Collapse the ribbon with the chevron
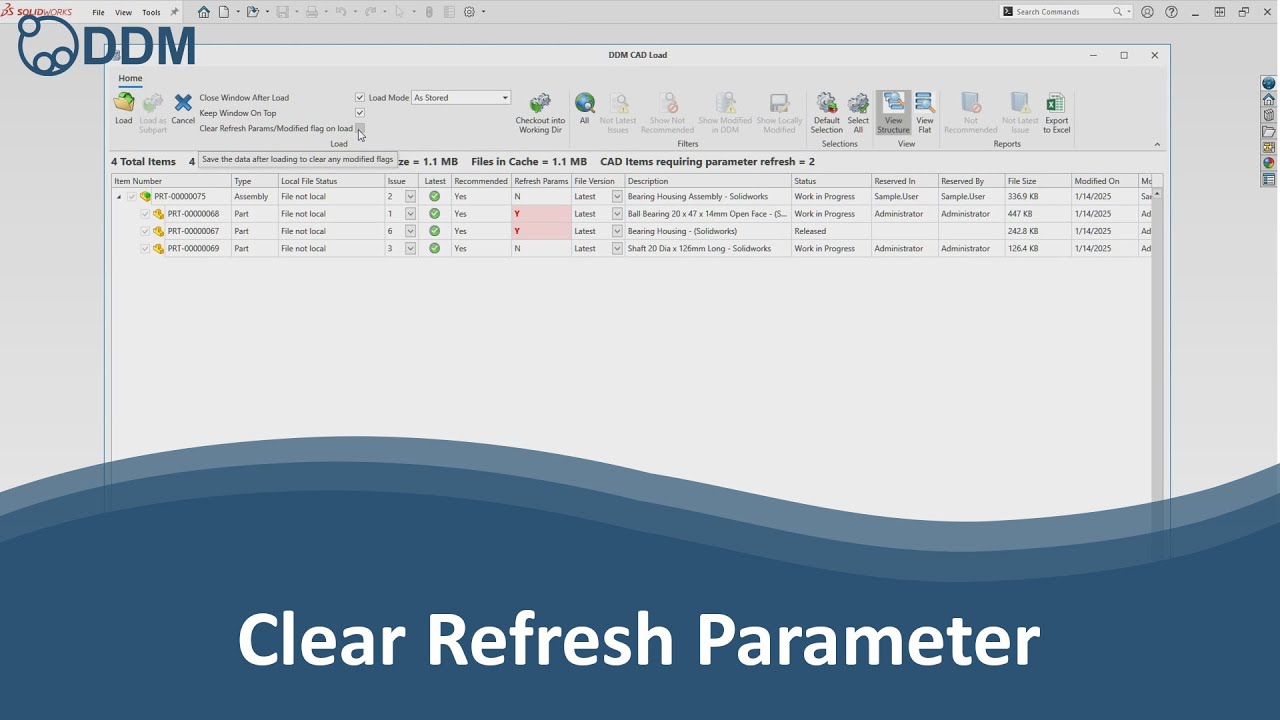This screenshot has height=720, width=1280. click(1157, 144)
